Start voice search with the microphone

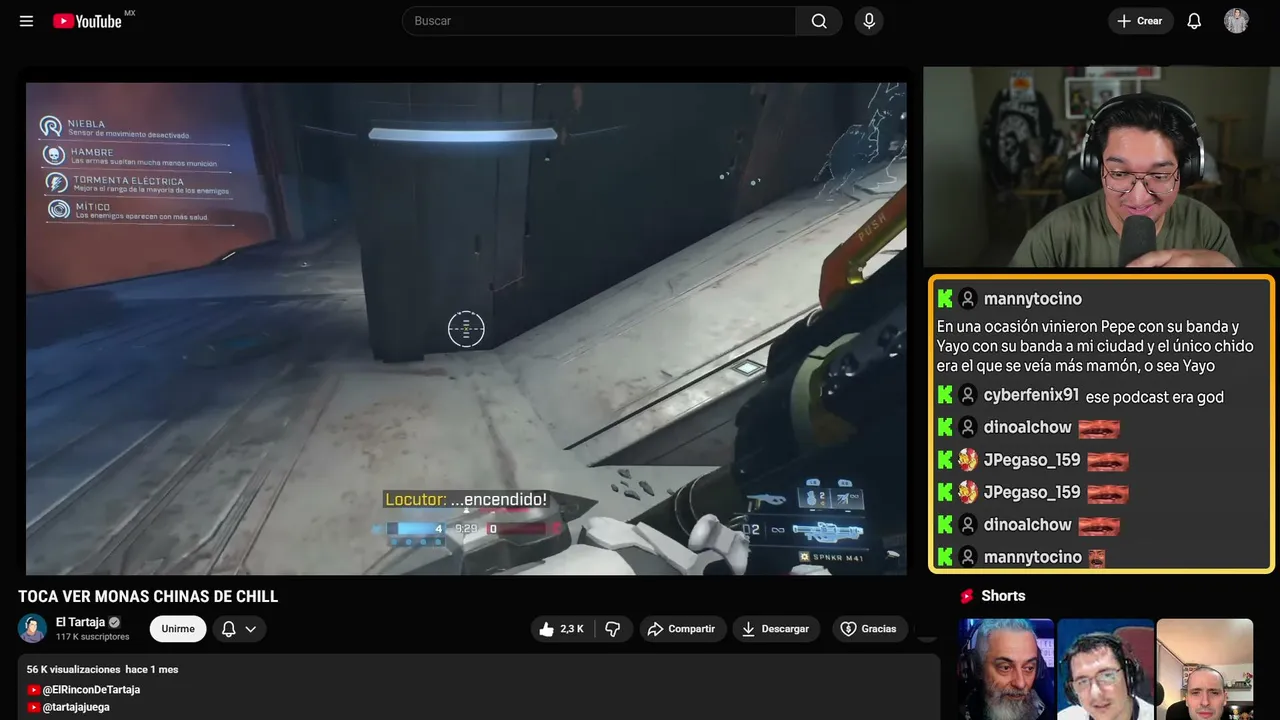[x=869, y=21]
